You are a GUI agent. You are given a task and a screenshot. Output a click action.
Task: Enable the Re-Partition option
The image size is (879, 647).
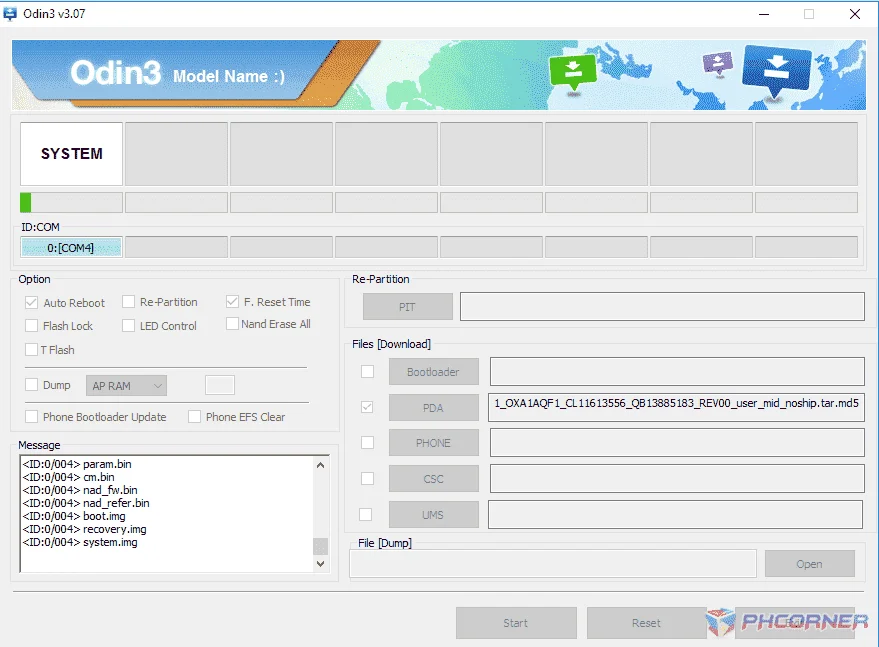point(128,302)
